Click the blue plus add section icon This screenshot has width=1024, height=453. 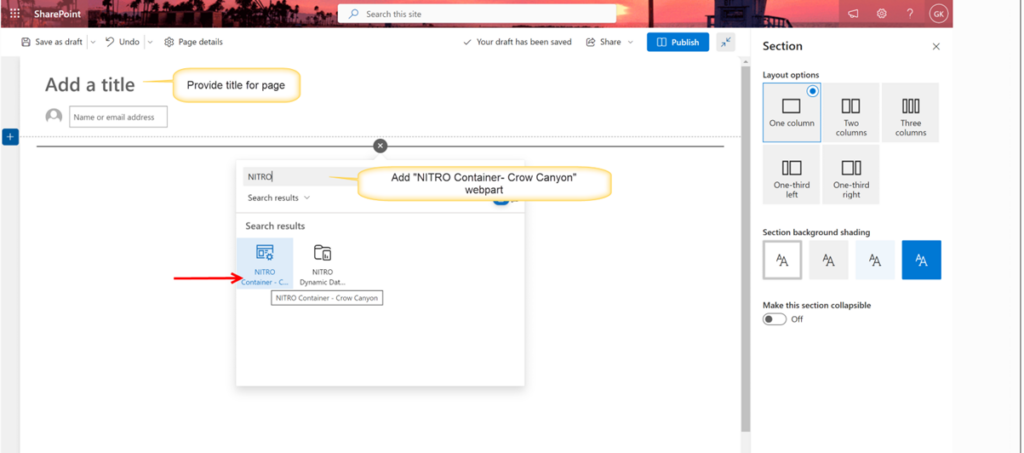(x=10, y=137)
